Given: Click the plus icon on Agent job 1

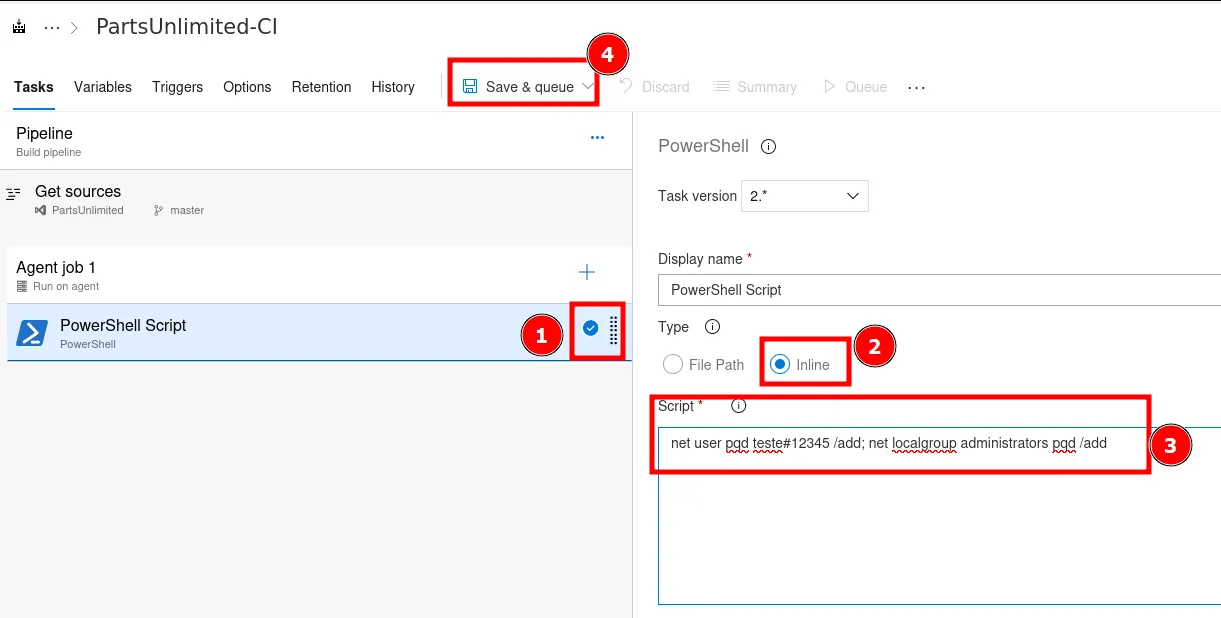Looking at the screenshot, I should (587, 273).
